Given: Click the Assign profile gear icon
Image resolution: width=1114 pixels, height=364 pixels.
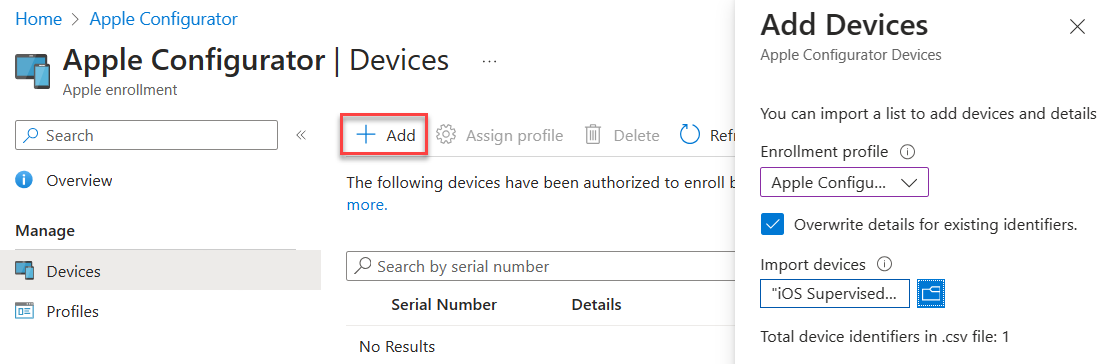Looking at the screenshot, I should (445, 135).
